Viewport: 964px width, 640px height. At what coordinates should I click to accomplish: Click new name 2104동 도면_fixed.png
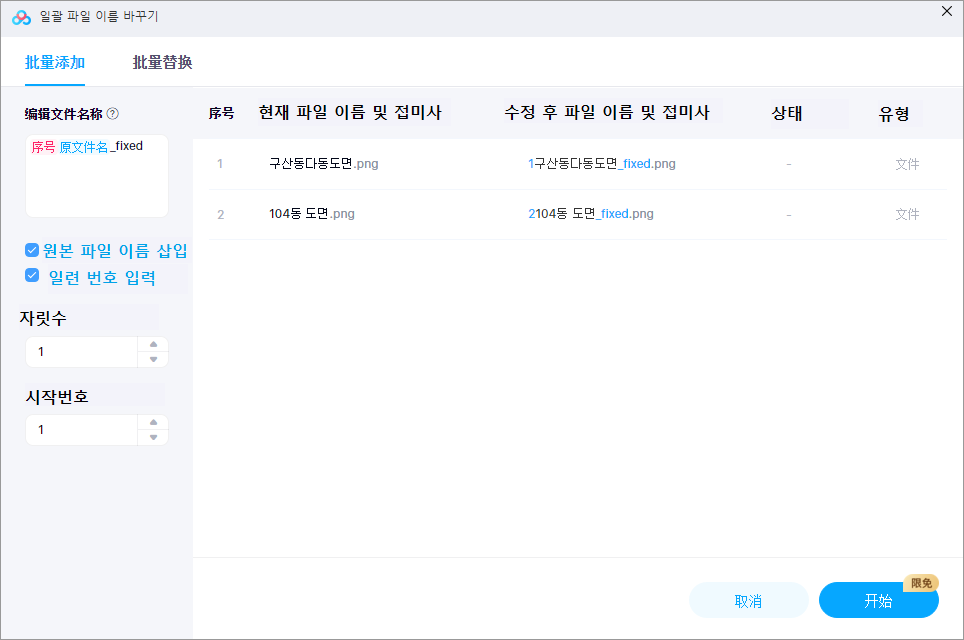coord(591,214)
